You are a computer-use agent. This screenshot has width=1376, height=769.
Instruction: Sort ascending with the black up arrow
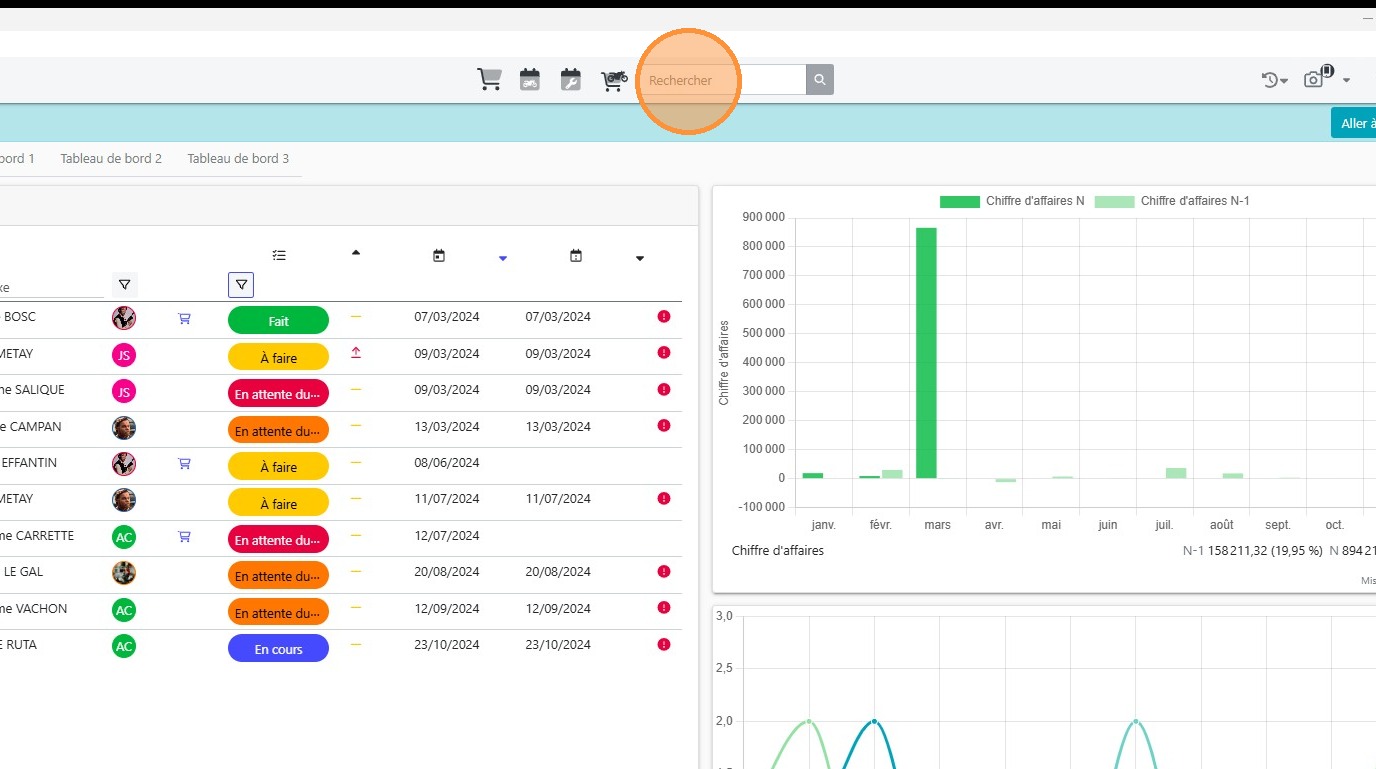pos(356,253)
